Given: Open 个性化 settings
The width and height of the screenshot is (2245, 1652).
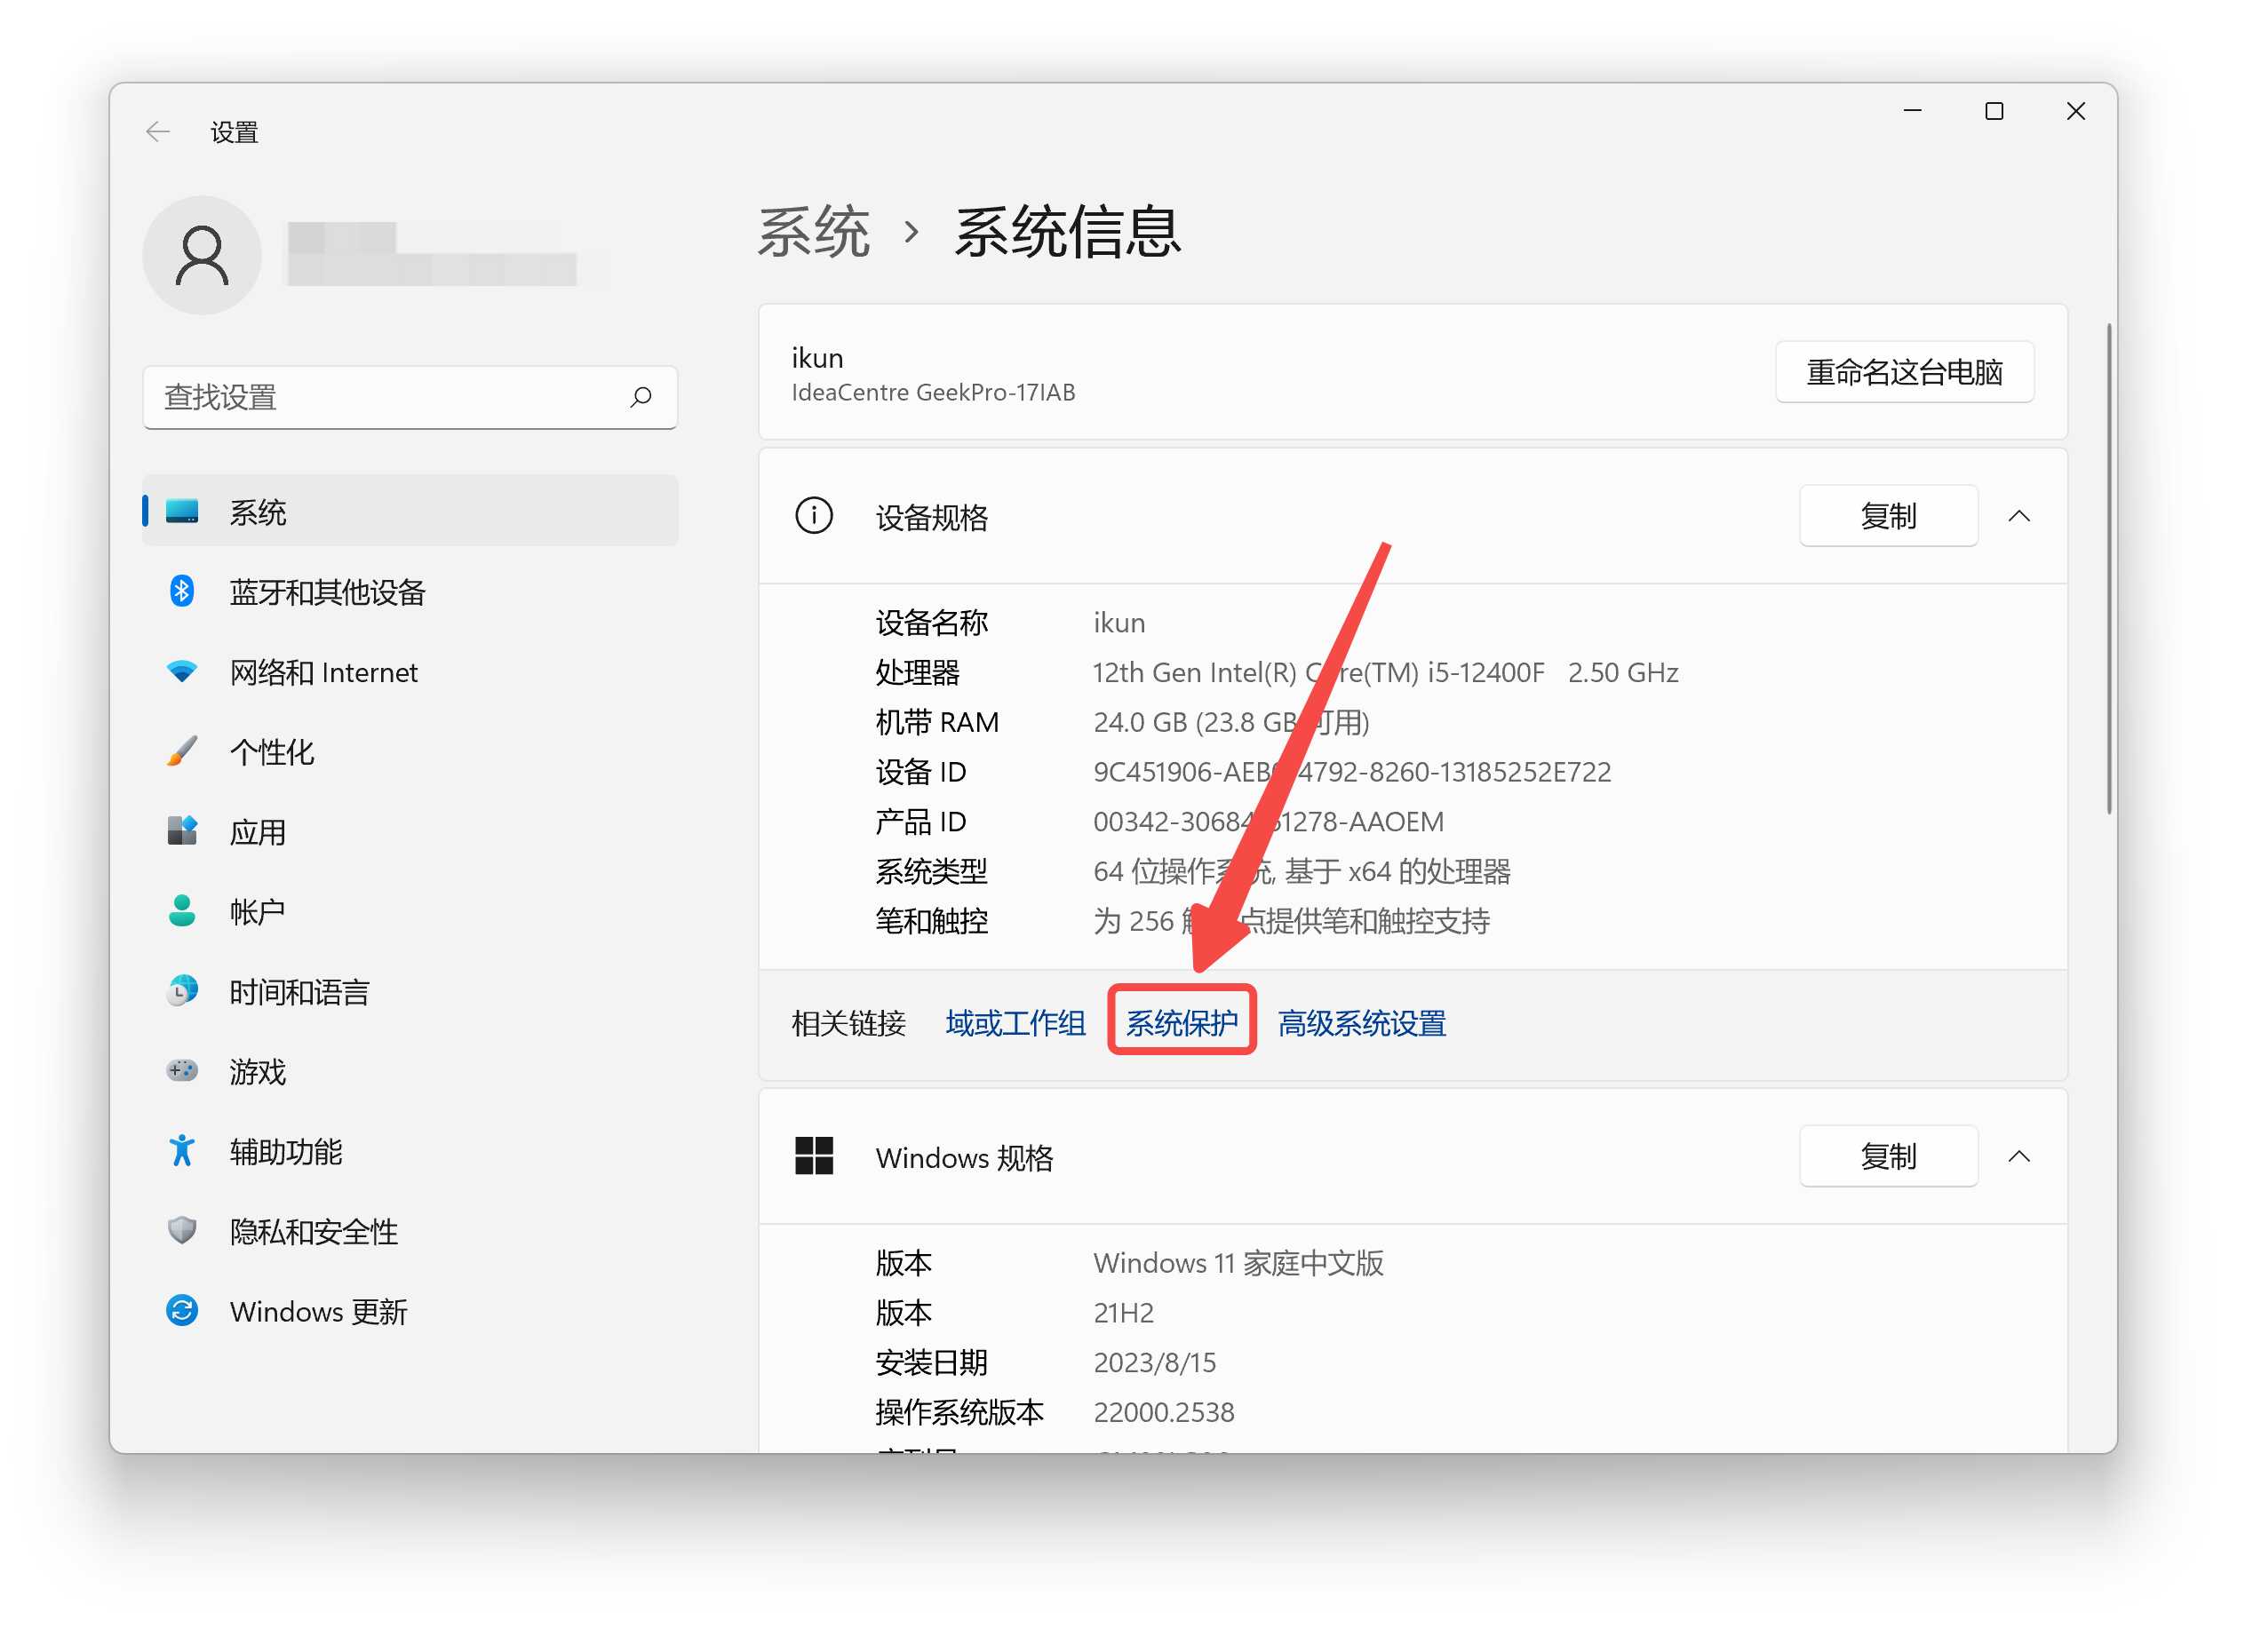Looking at the screenshot, I should (x=410, y=752).
